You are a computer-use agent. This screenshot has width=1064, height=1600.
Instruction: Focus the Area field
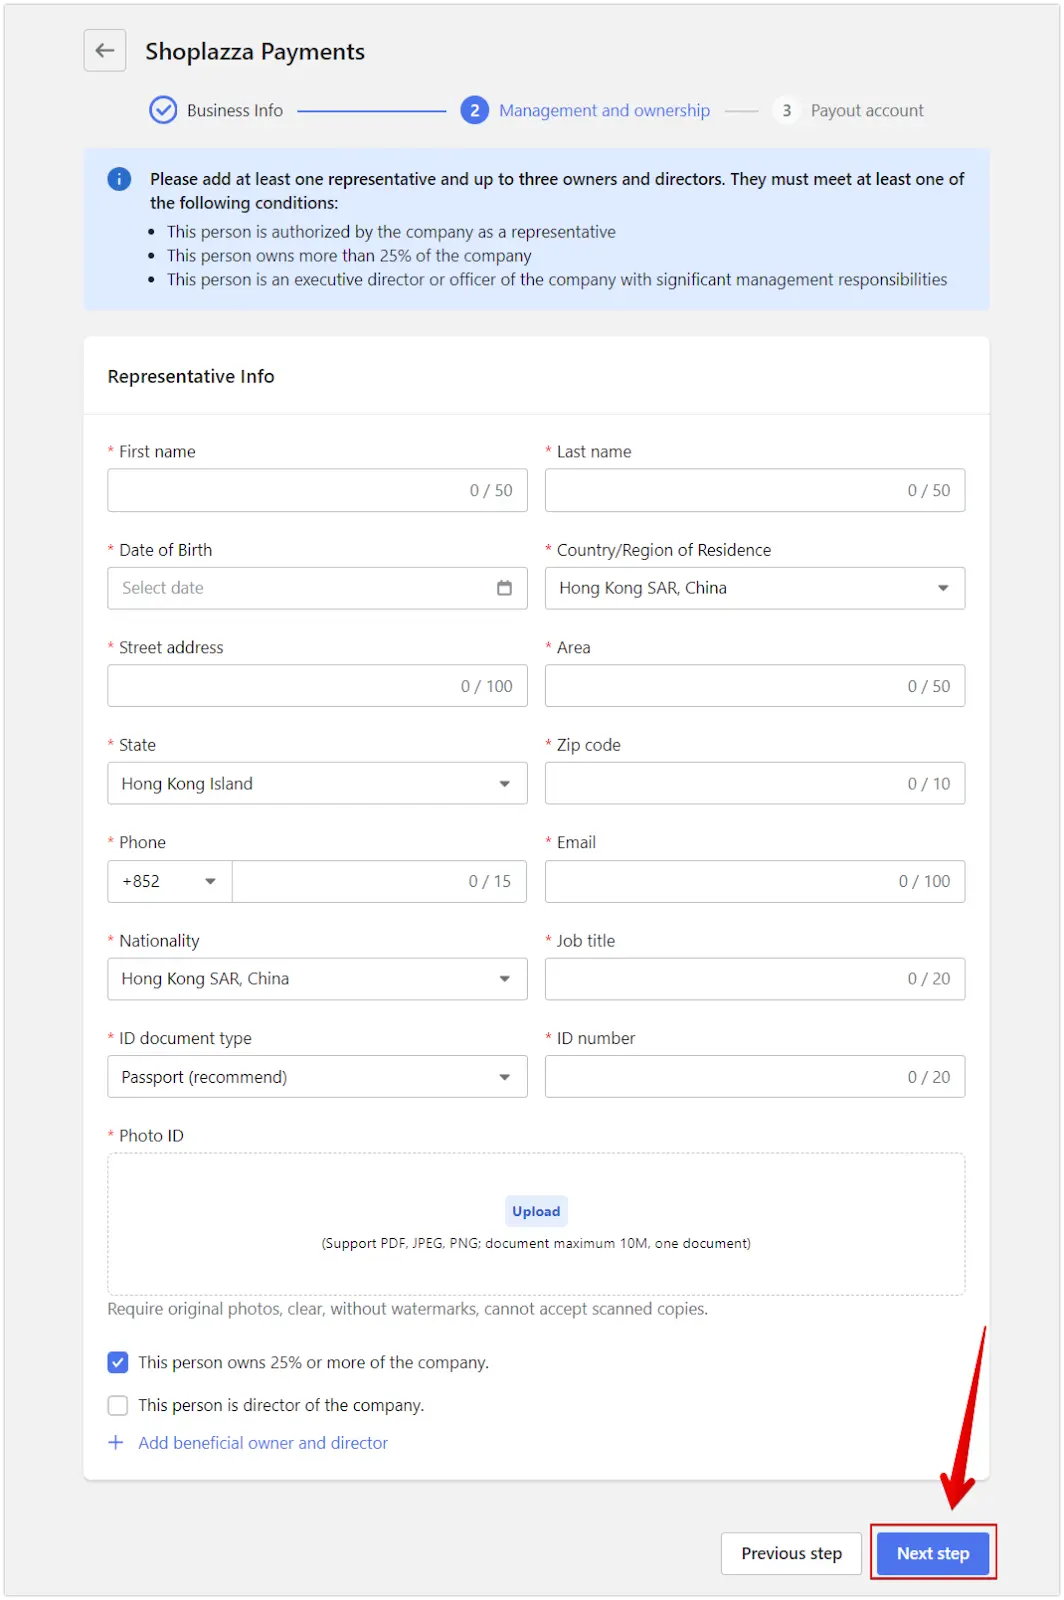click(755, 686)
